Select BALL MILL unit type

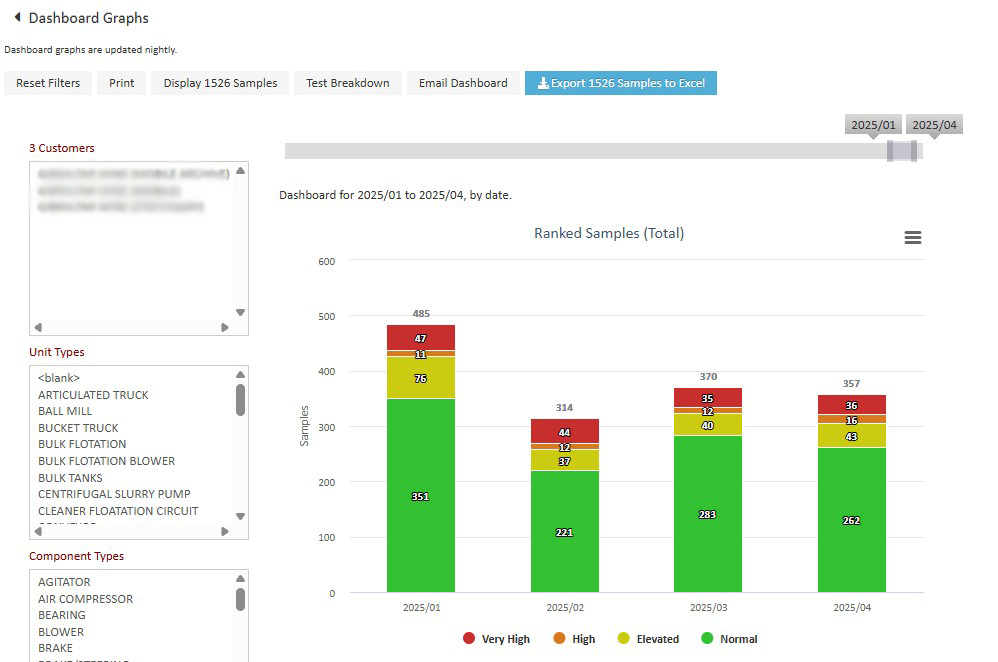pos(65,411)
